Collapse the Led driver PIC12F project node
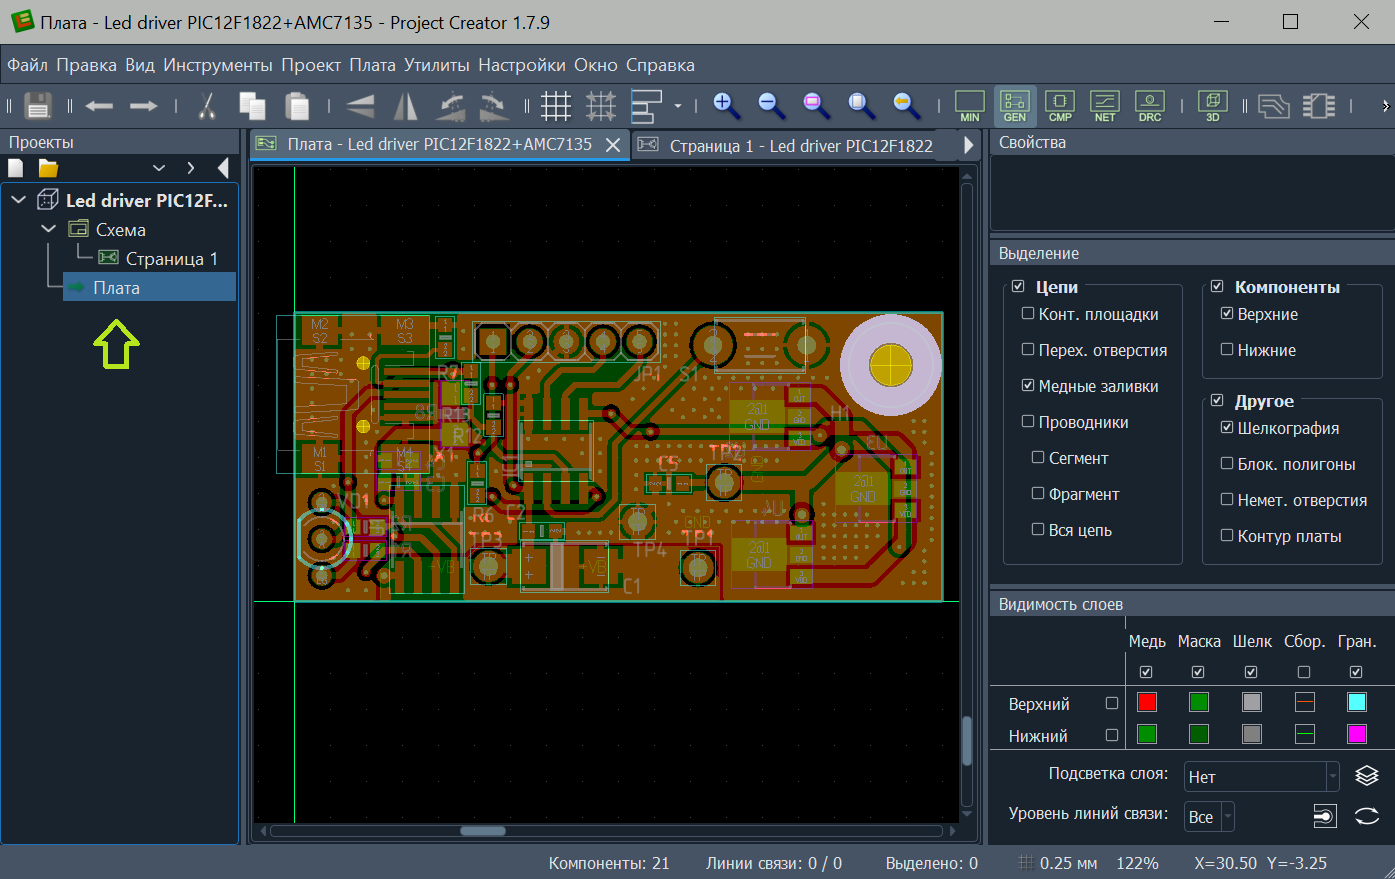Image resolution: width=1395 pixels, height=879 pixels. pyautogui.click(x=18, y=200)
